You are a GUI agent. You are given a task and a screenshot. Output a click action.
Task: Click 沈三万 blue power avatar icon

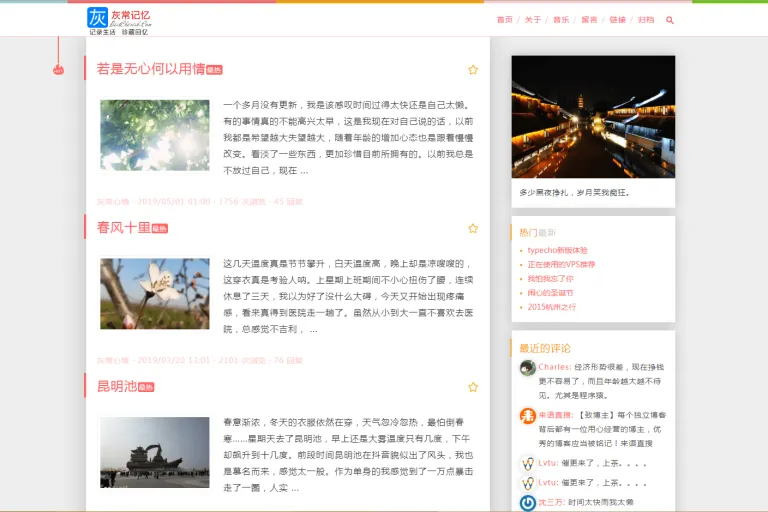(x=528, y=503)
